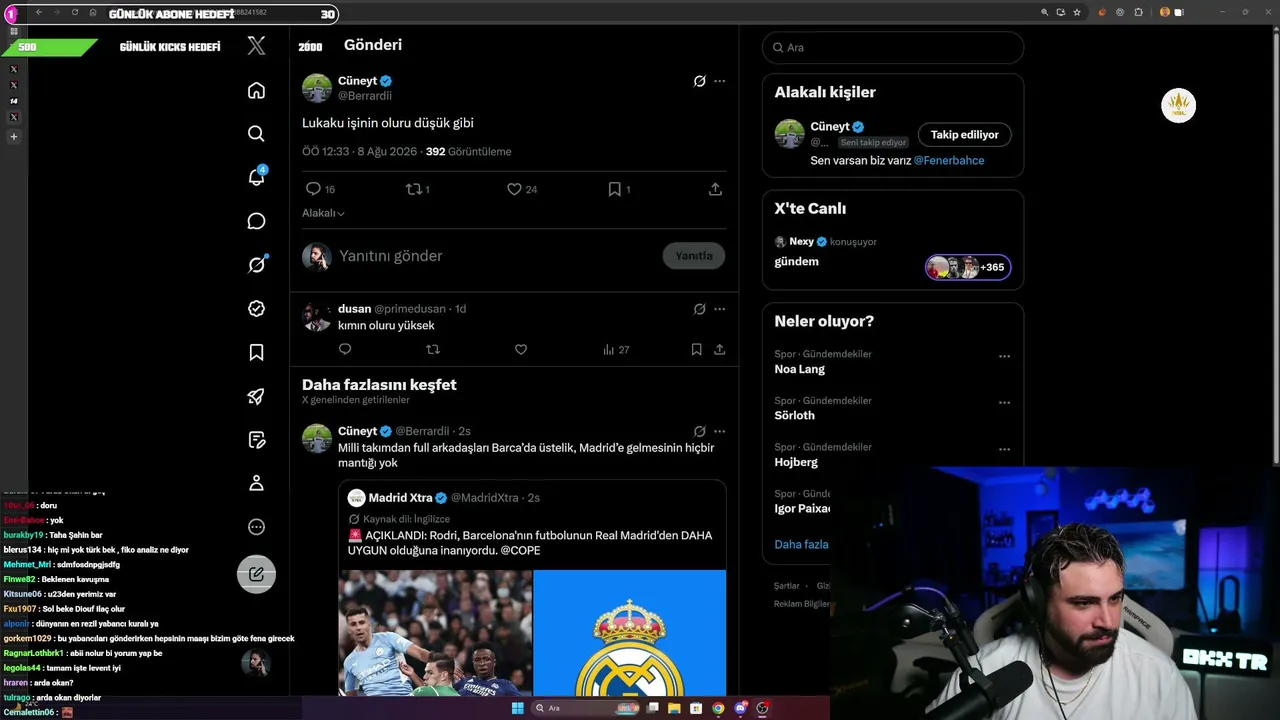Image resolution: width=1280 pixels, height=720 pixels.
Task: Click the browser reload button
Action: [x=75, y=12]
